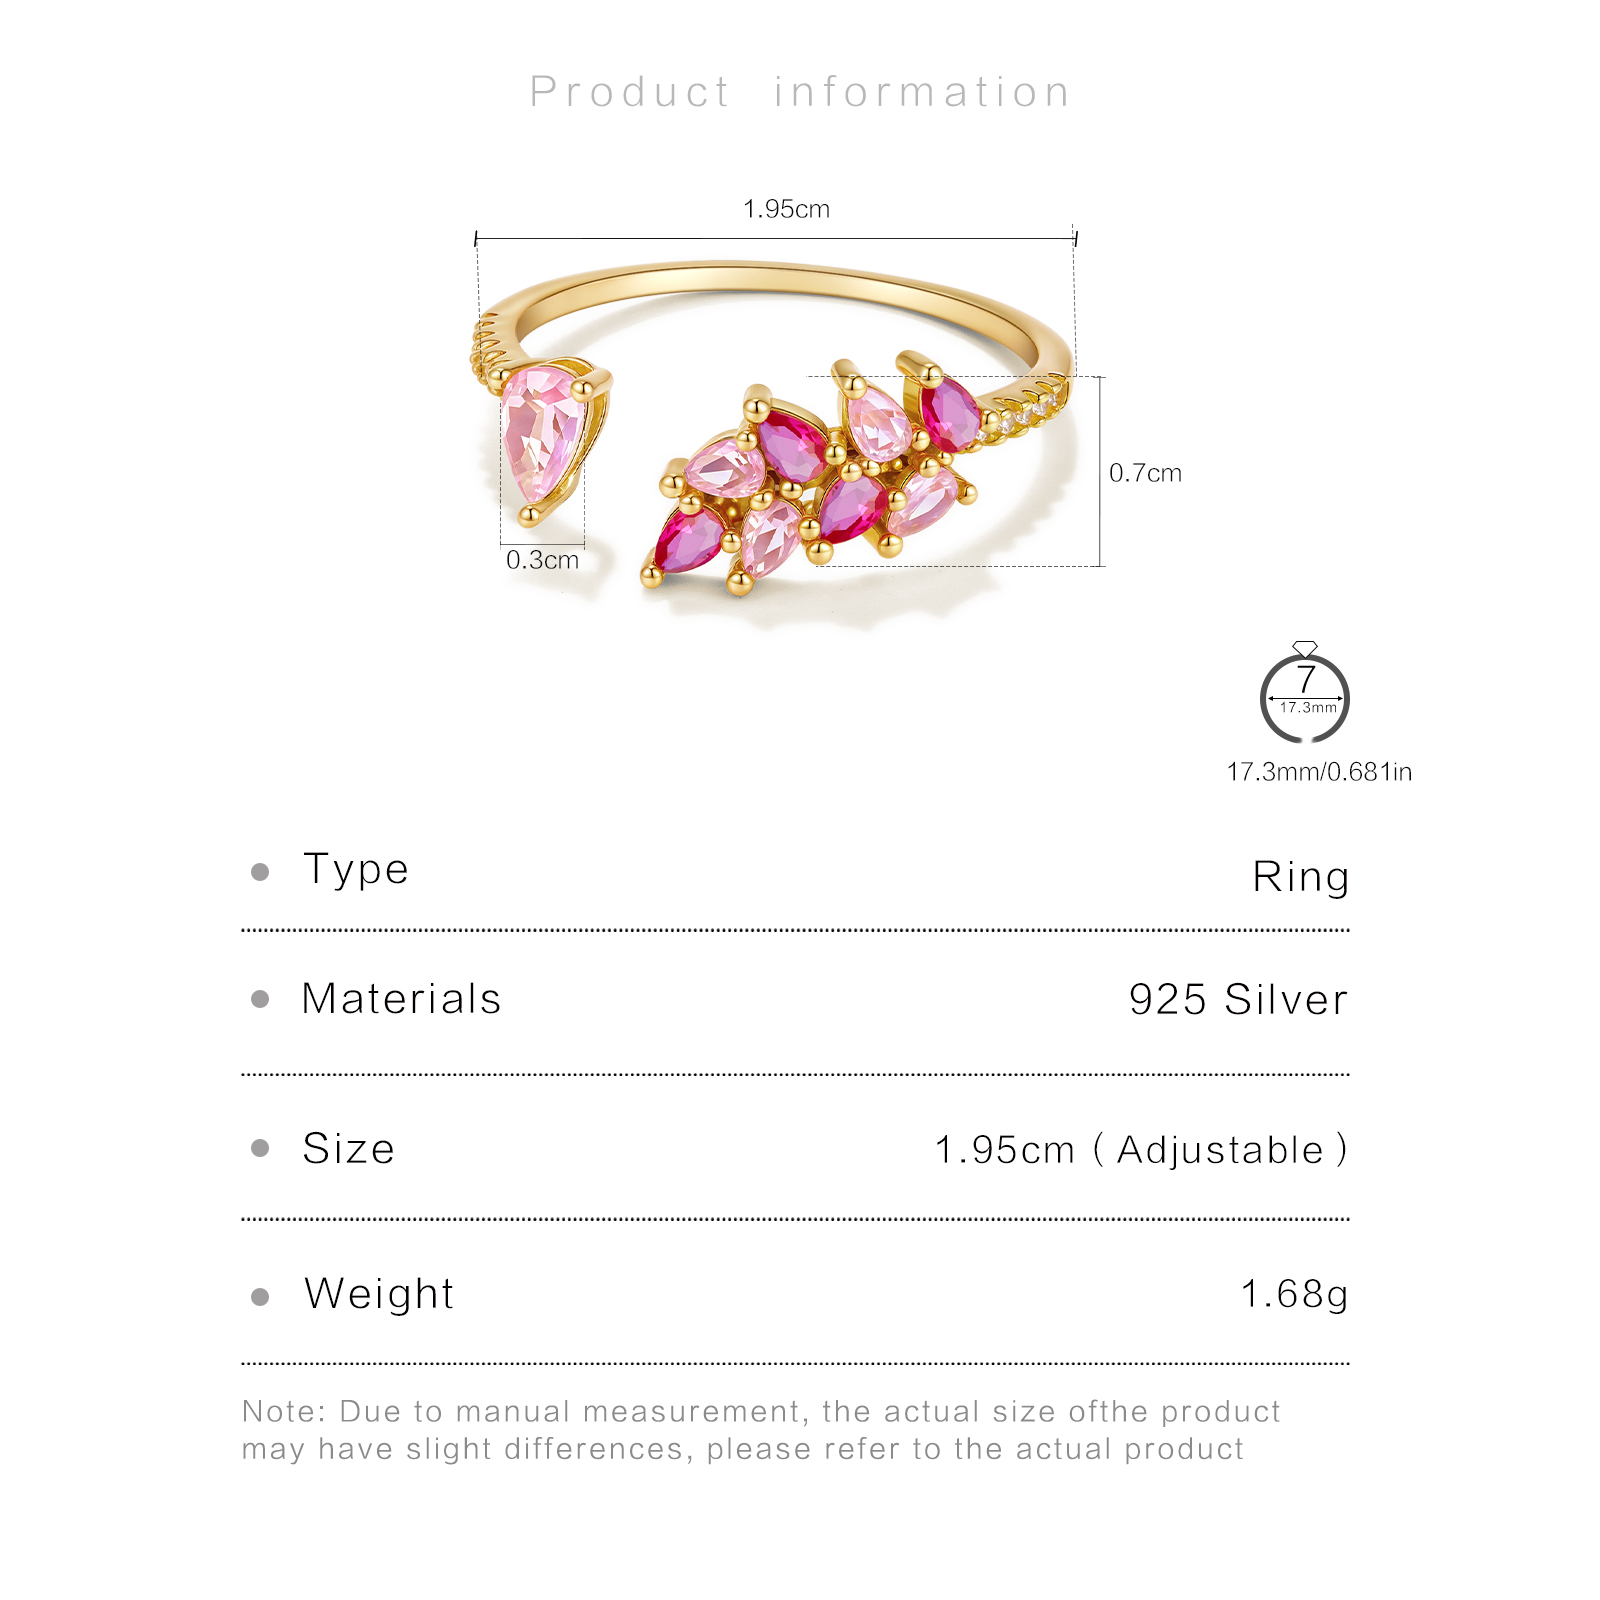Click the Ring type value
Screen dimensions: 1600x1600
[1300, 877]
